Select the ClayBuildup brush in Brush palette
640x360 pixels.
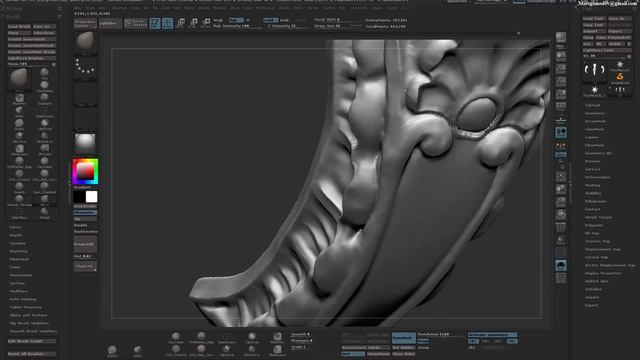44,86
